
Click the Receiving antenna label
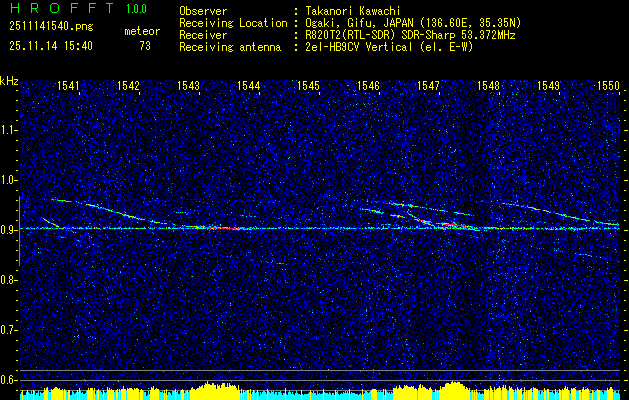click(x=230, y=47)
